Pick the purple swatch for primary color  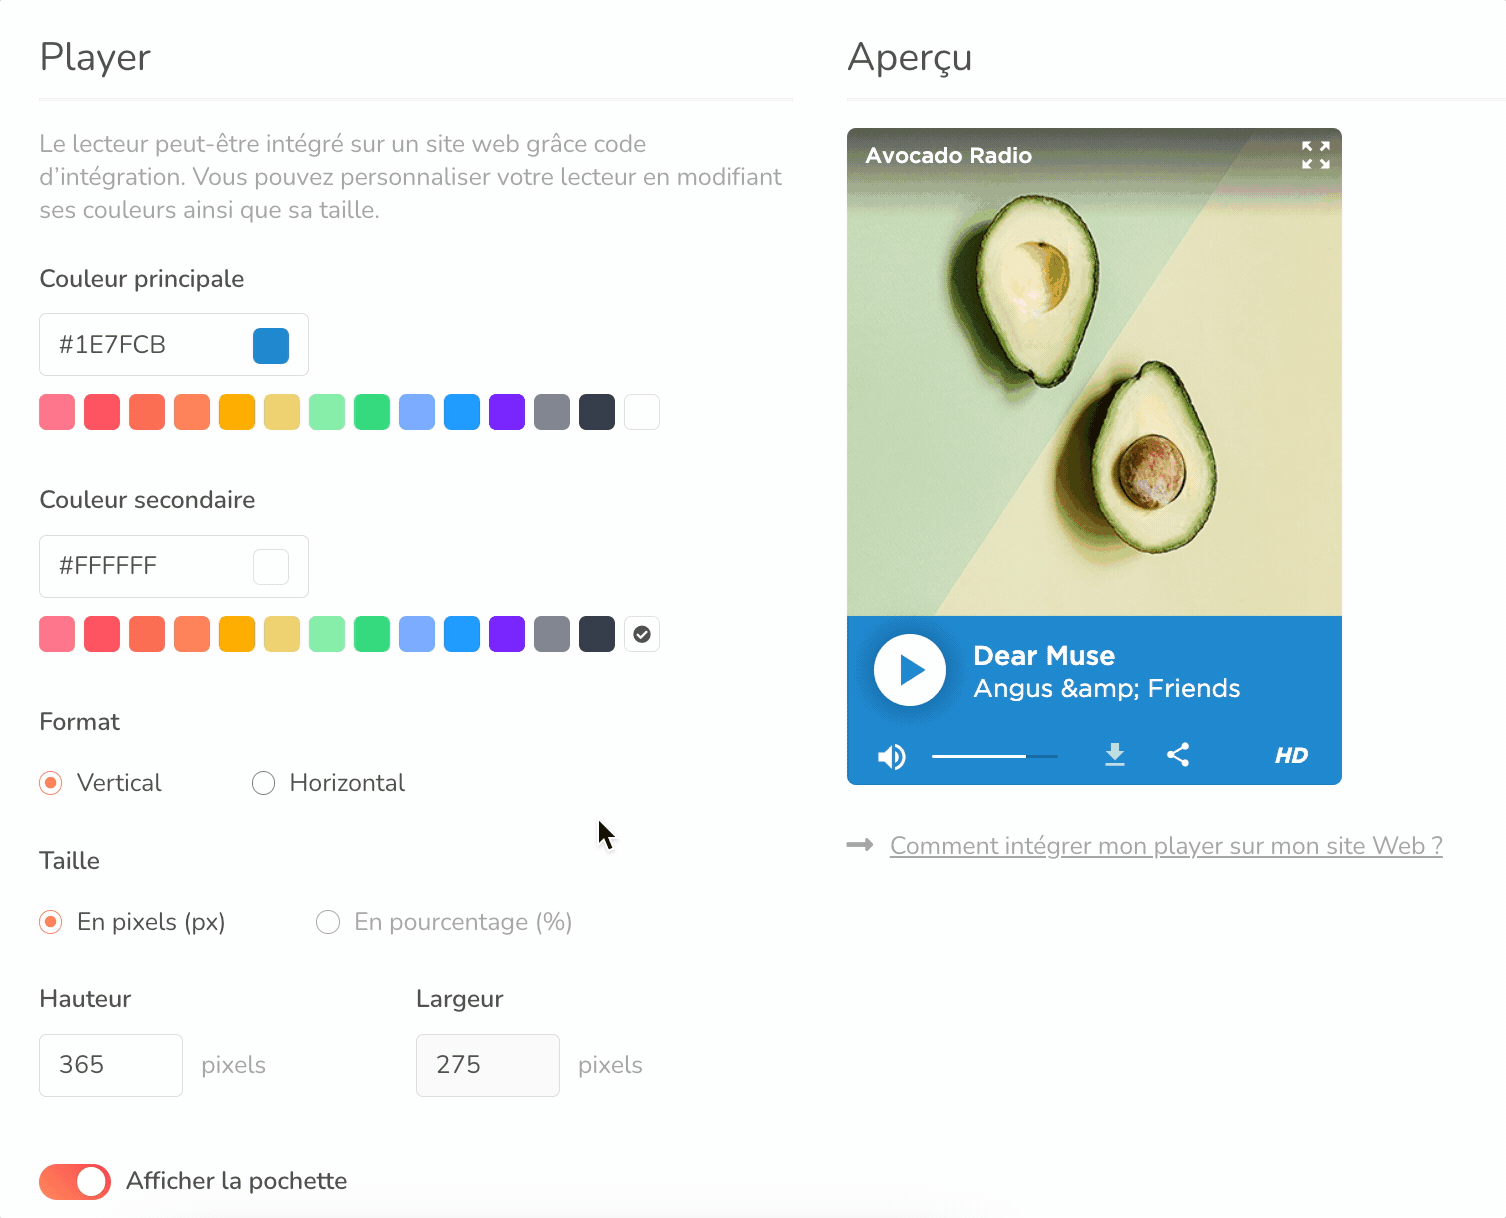(507, 412)
